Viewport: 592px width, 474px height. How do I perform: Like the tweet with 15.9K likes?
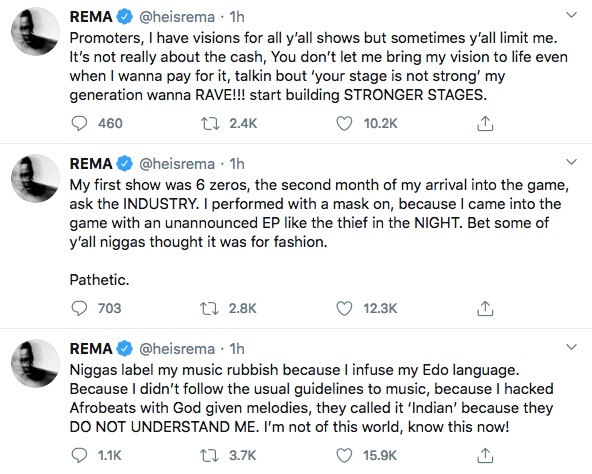click(x=344, y=455)
